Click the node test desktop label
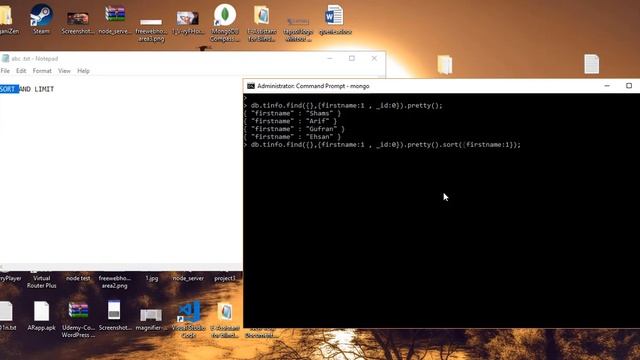This screenshot has width=640, height=360. pyautogui.click(x=78, y=278)
